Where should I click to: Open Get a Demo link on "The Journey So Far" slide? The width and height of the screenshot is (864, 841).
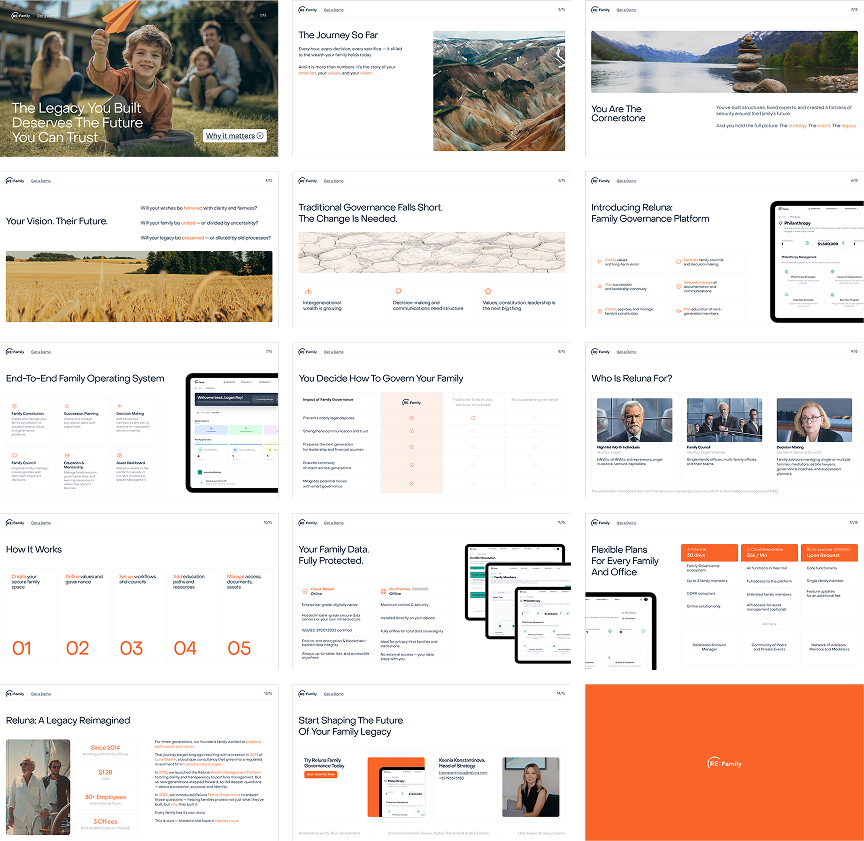click(333, 10)
